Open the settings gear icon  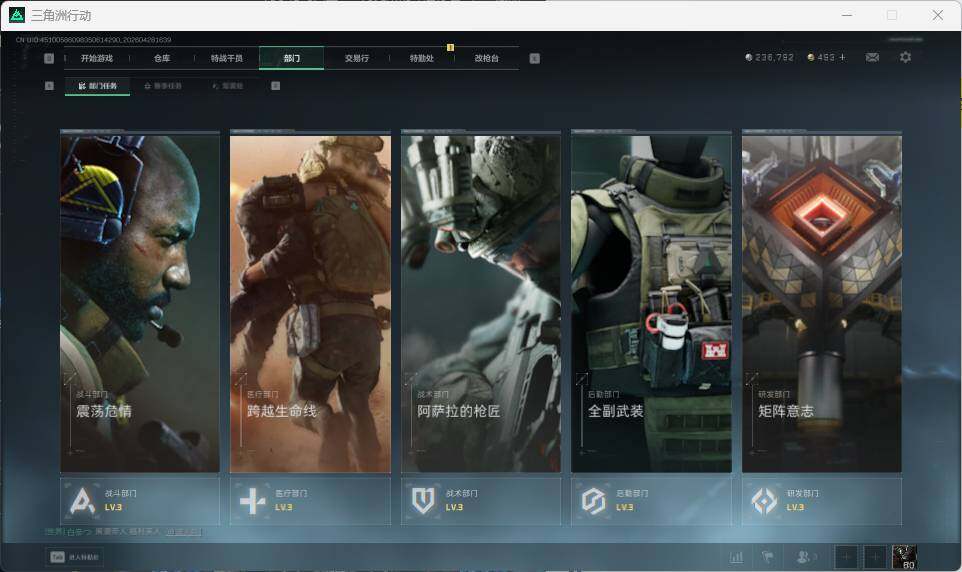click(905, 57)
